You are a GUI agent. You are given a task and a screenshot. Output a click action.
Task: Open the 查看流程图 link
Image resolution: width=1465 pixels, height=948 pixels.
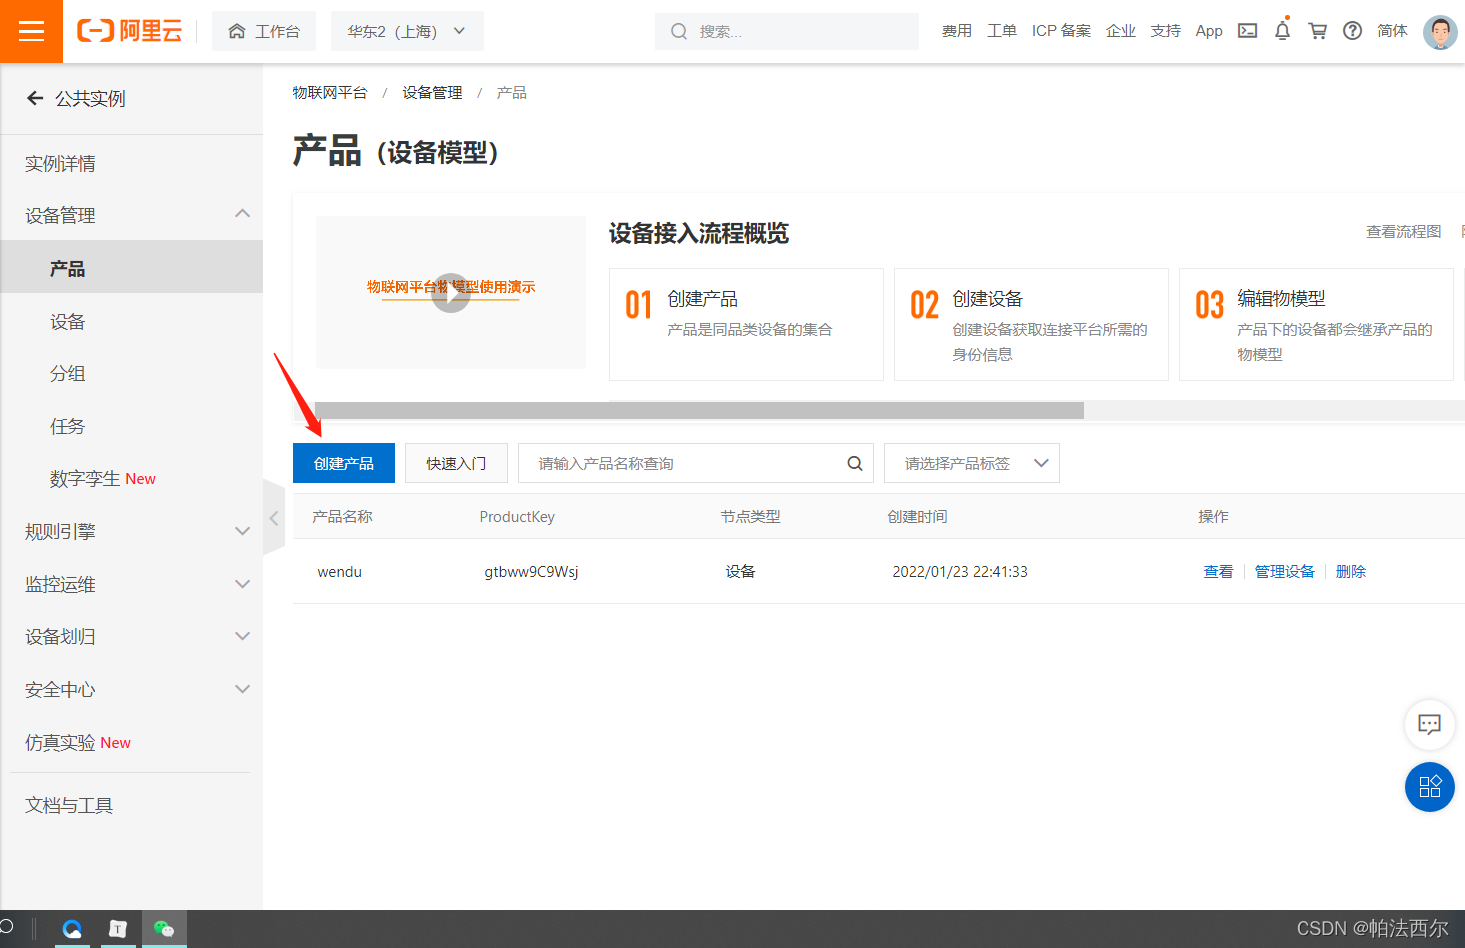tap(1403, 231)
